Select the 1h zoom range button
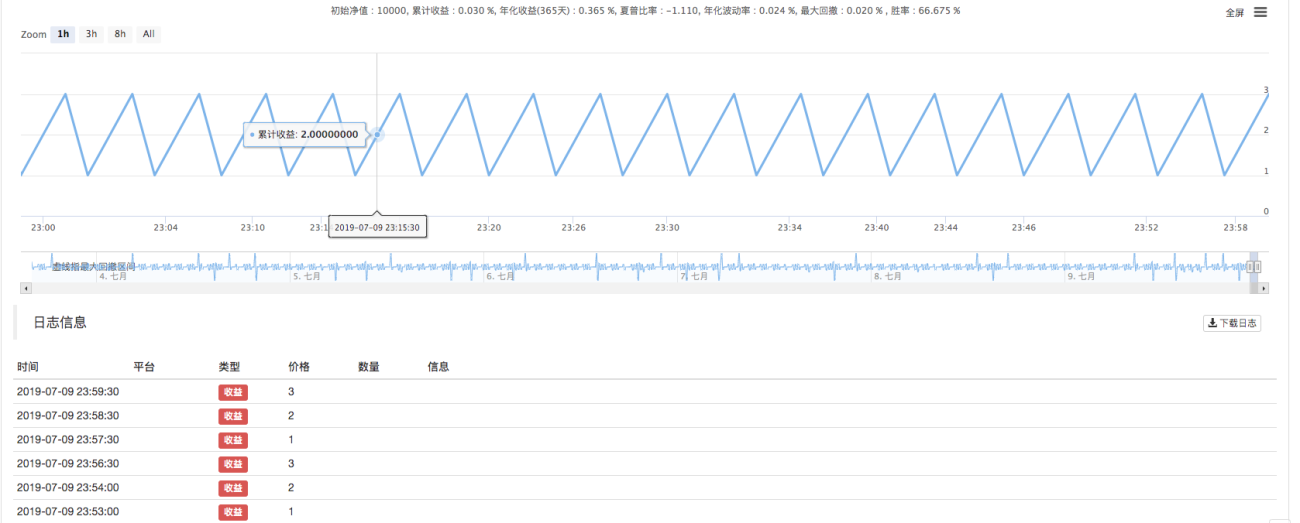This screenshot has width=1300, height=523. tap(63, 34)
